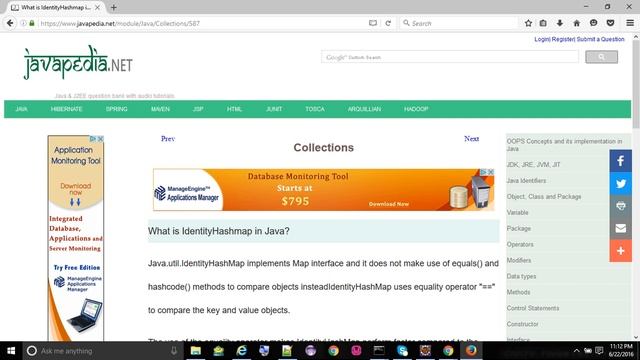Open Java Identifiers sidebar link
The height and width of the screenshot is (360, 640).
tap(526, 180)
